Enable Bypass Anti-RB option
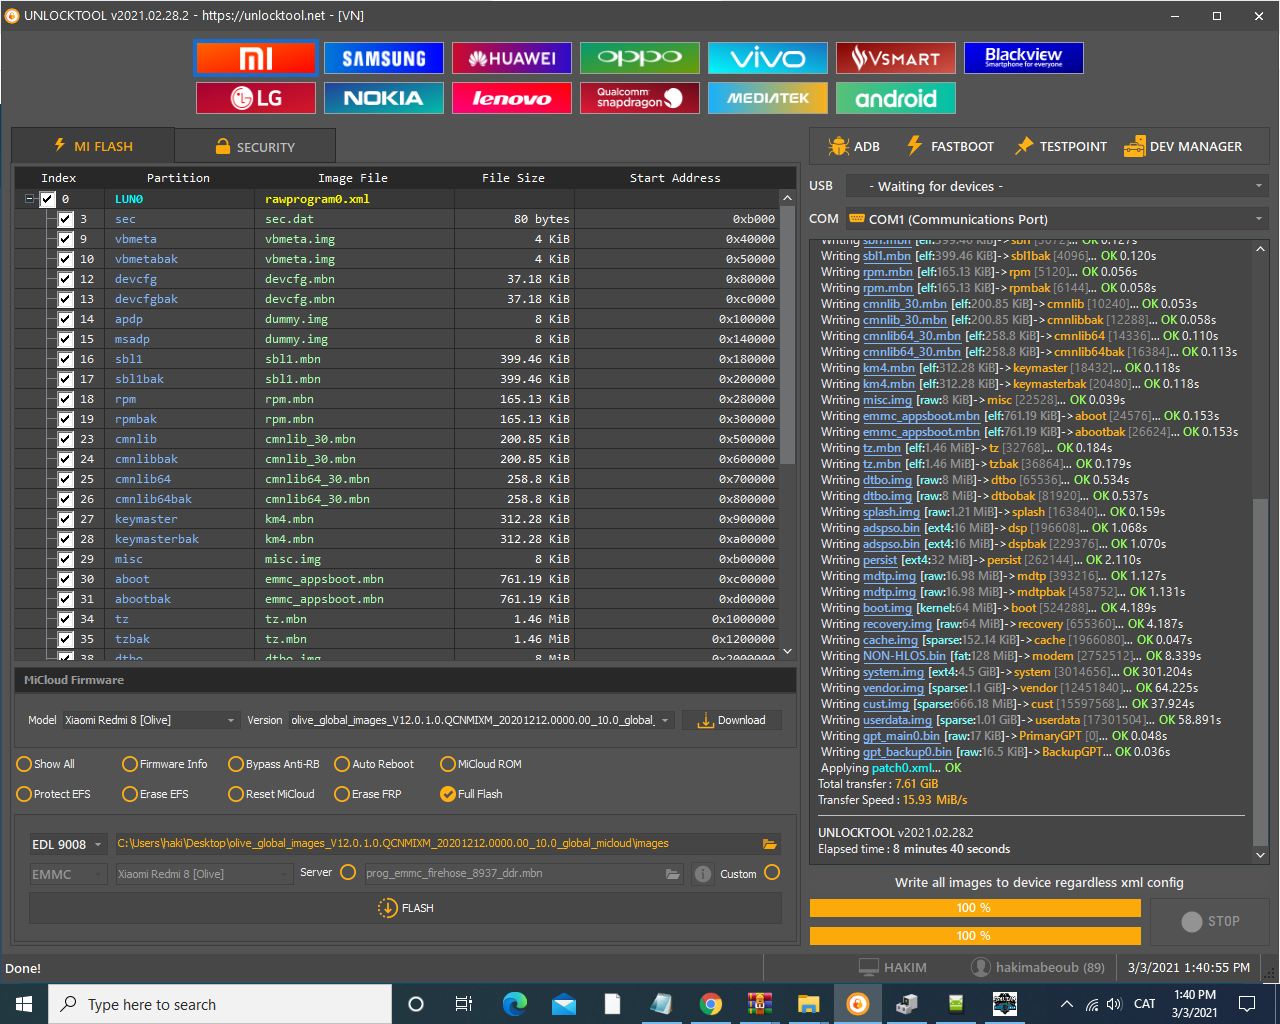 coord(274,764)
